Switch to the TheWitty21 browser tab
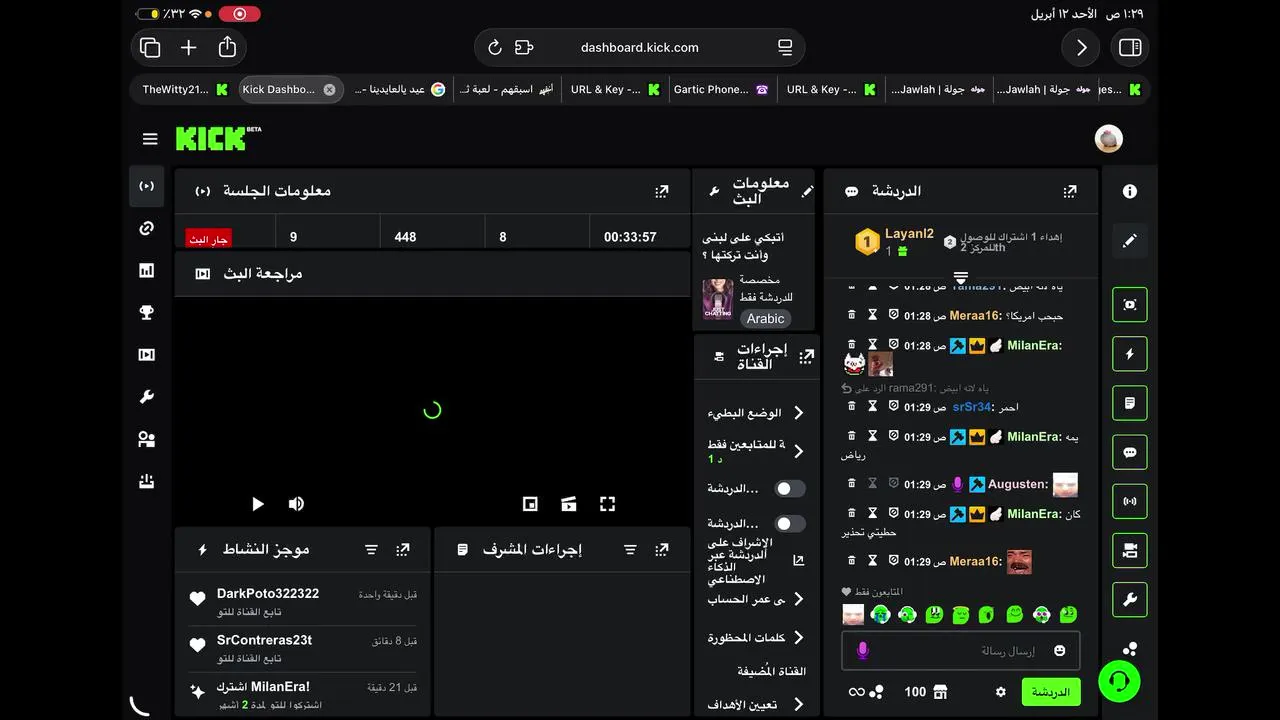 pos(186,89)
